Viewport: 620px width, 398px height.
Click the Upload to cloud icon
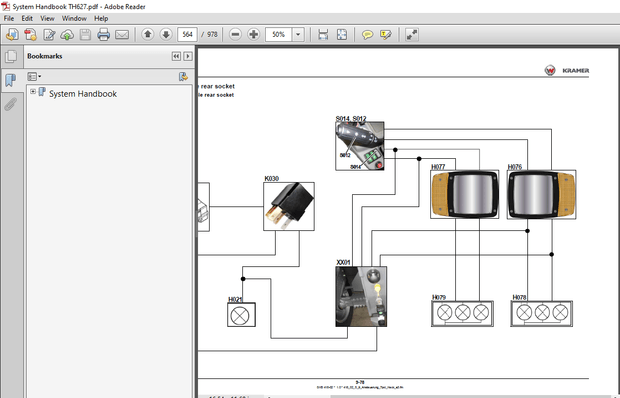[67, 35]
